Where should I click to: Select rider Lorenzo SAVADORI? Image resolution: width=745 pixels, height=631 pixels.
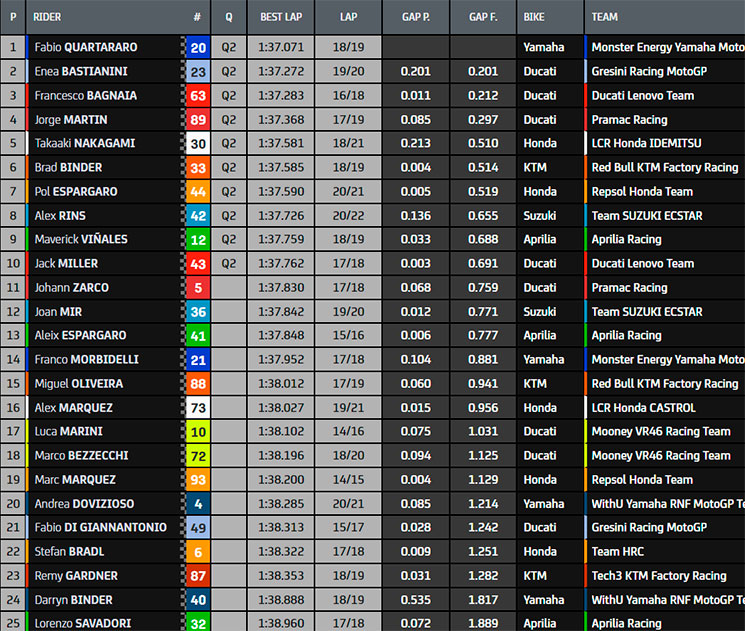tap(83, 623)
